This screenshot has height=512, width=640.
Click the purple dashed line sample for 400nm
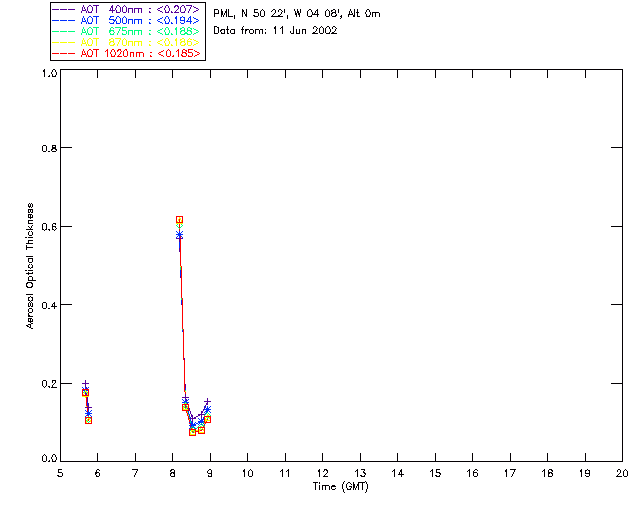64,9
